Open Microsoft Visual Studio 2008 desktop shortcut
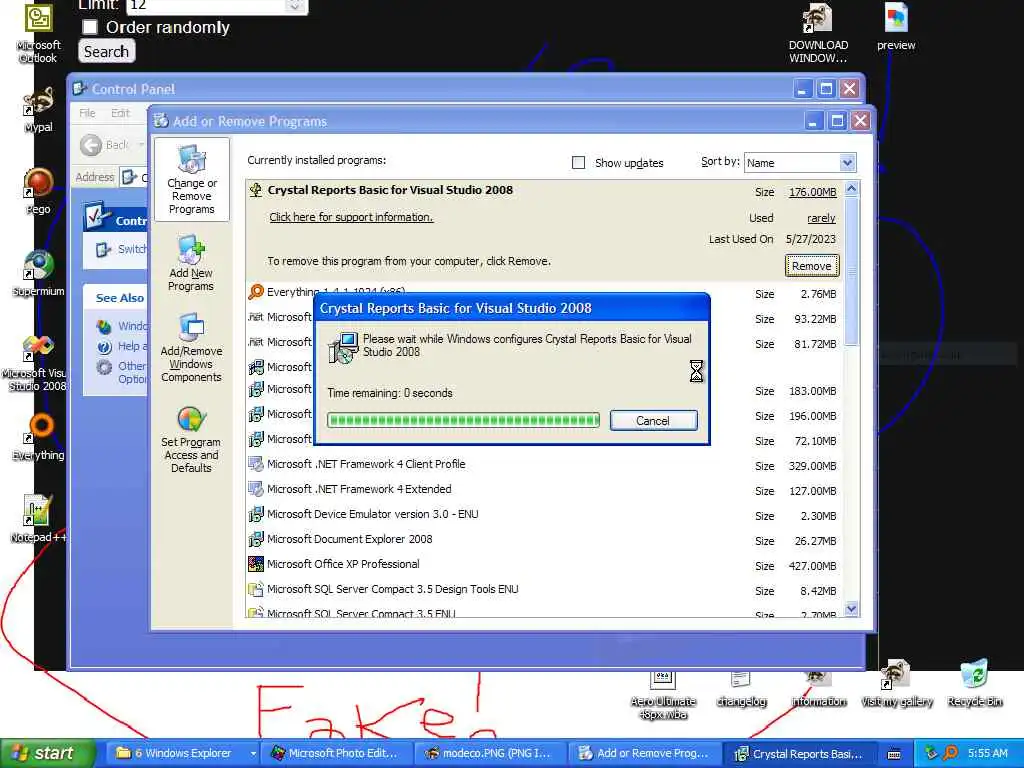The height and width of the screenshot is (768, 1024). [38, 348]
